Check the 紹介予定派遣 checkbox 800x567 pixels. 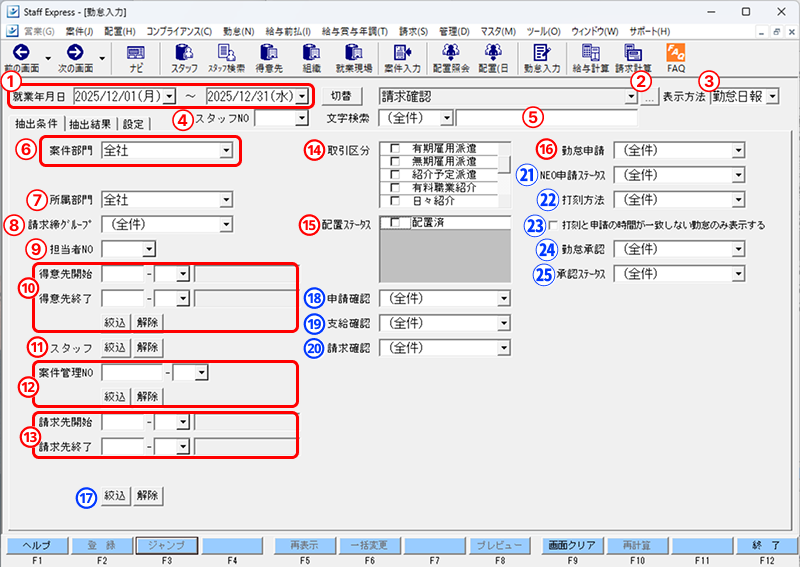[x=394, y=175]
